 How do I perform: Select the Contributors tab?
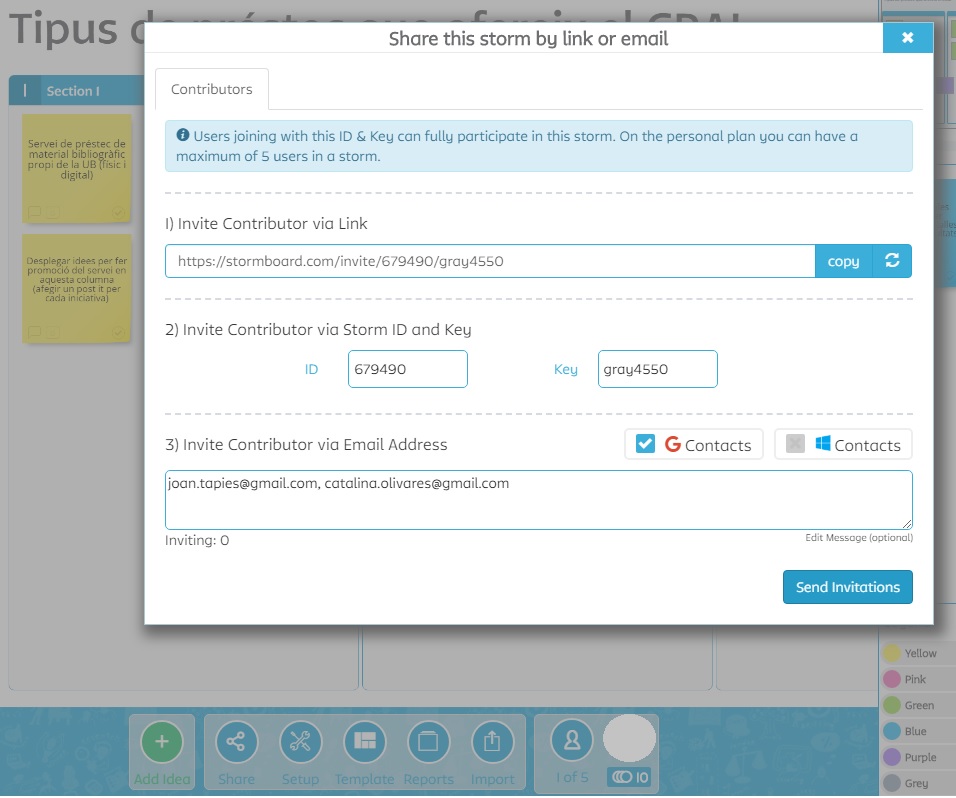[x=212, y=89]
